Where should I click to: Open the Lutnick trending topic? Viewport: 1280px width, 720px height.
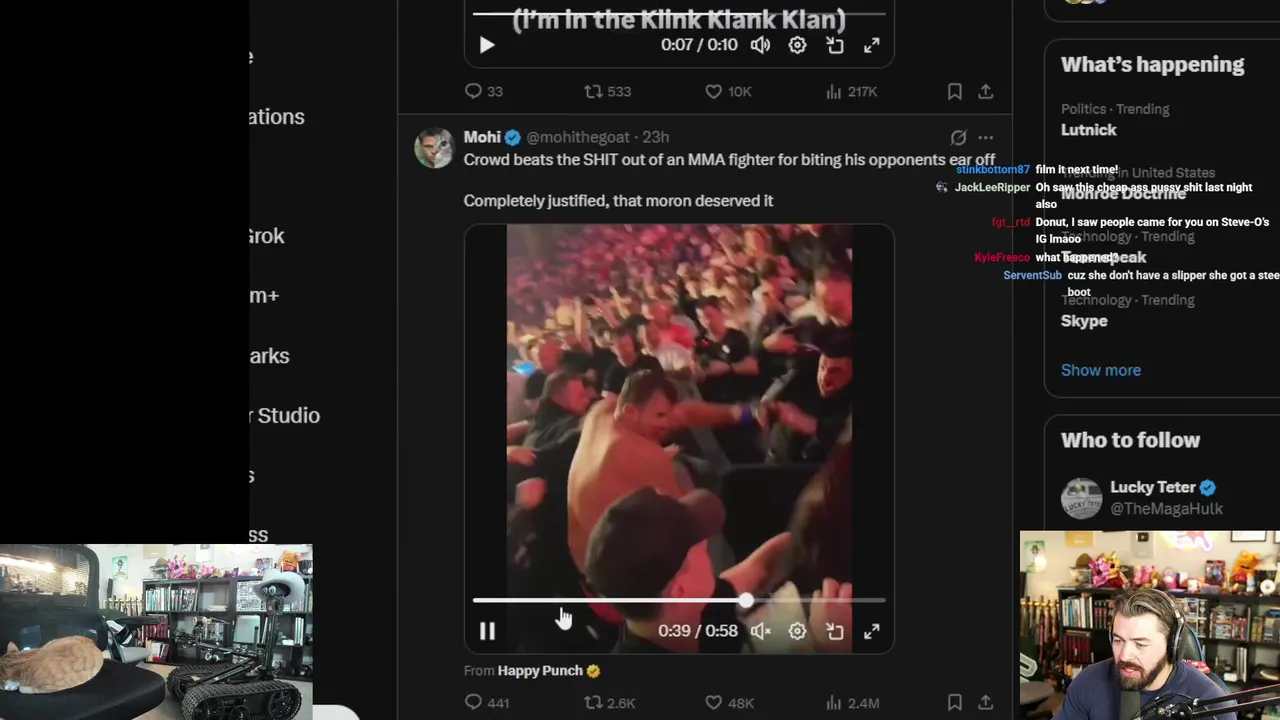coord(1088,130)
